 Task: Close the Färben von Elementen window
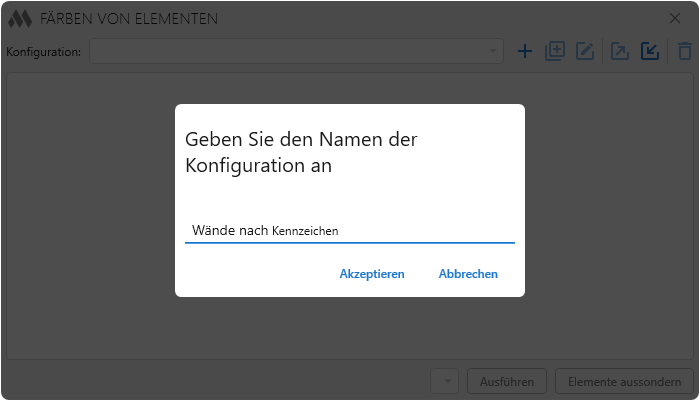675,18
